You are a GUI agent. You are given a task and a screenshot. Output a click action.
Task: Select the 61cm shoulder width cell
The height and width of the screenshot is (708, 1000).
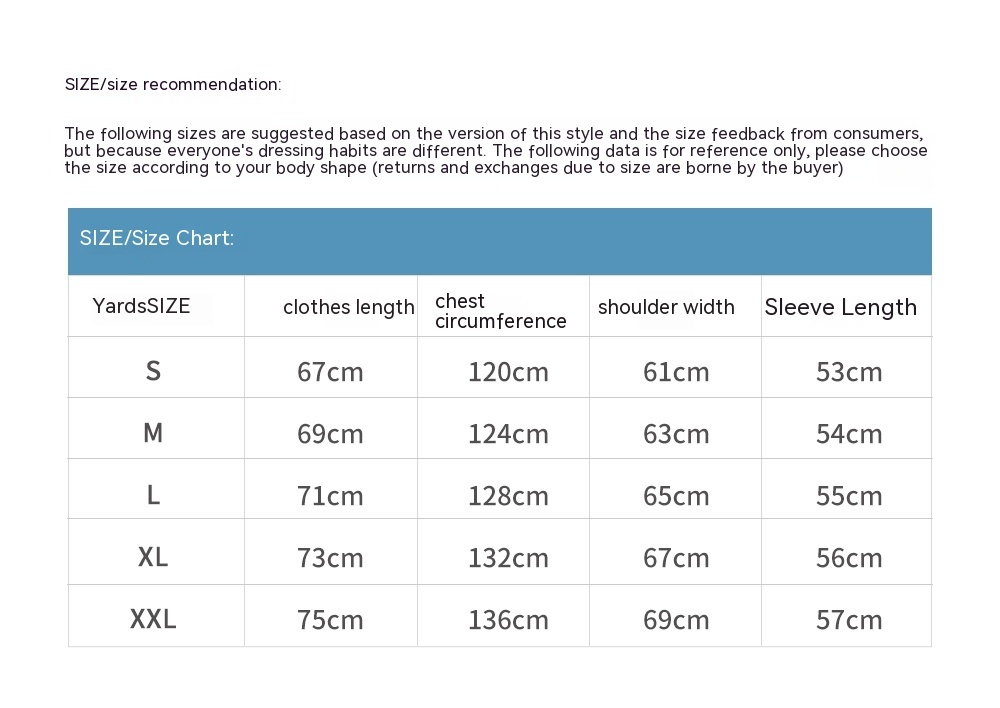click(x=676, y=372)
